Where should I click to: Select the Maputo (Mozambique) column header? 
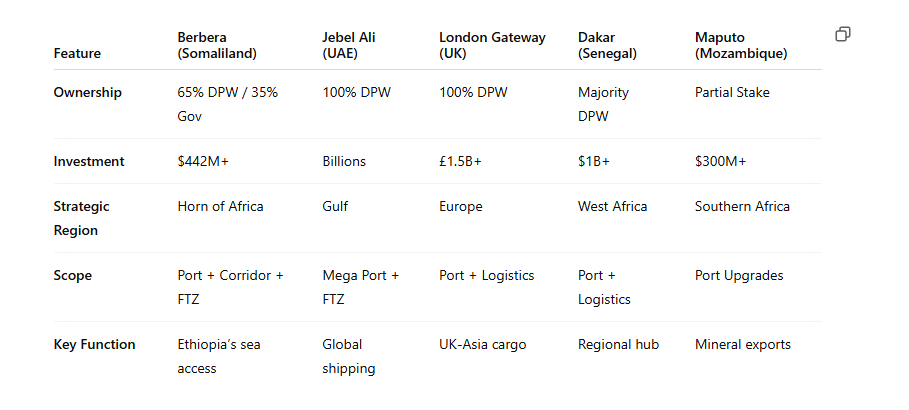coord(741,45)
